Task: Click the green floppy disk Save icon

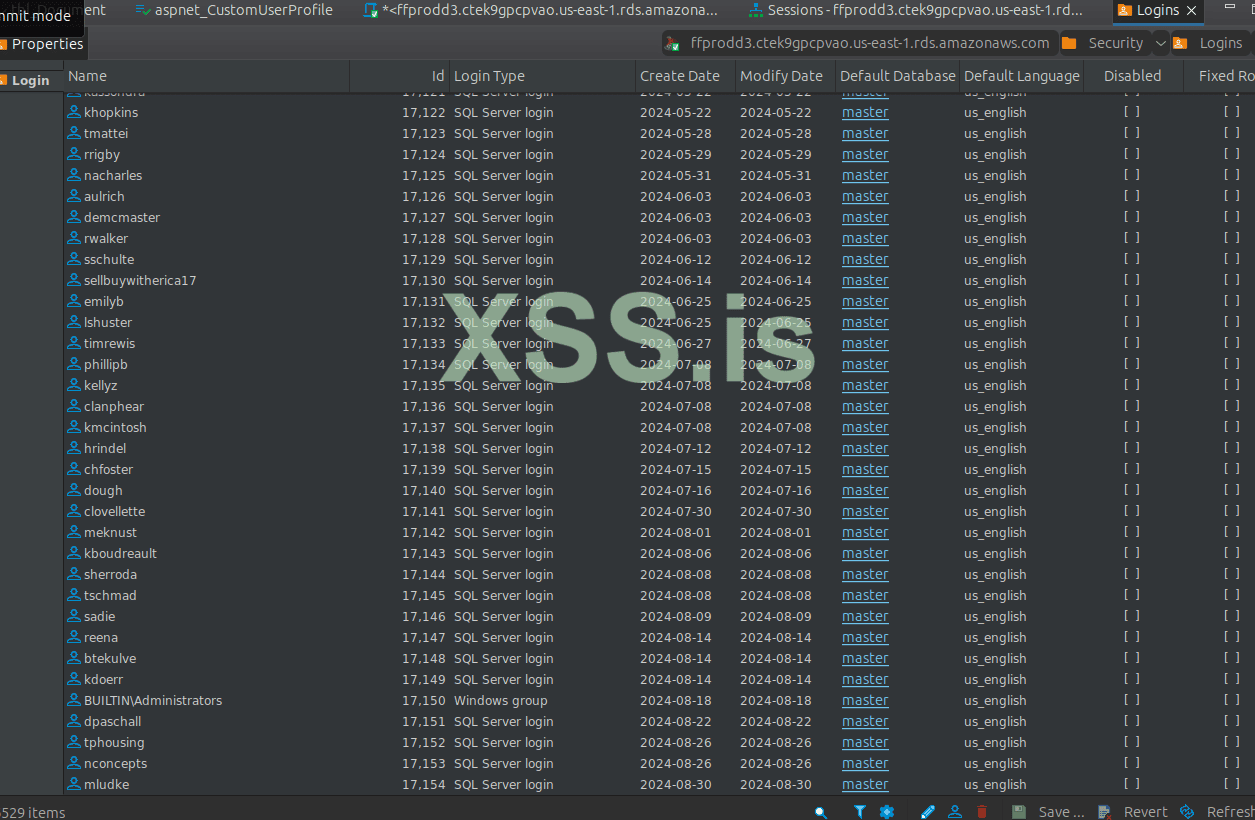Action: (x=1019, y=812)
